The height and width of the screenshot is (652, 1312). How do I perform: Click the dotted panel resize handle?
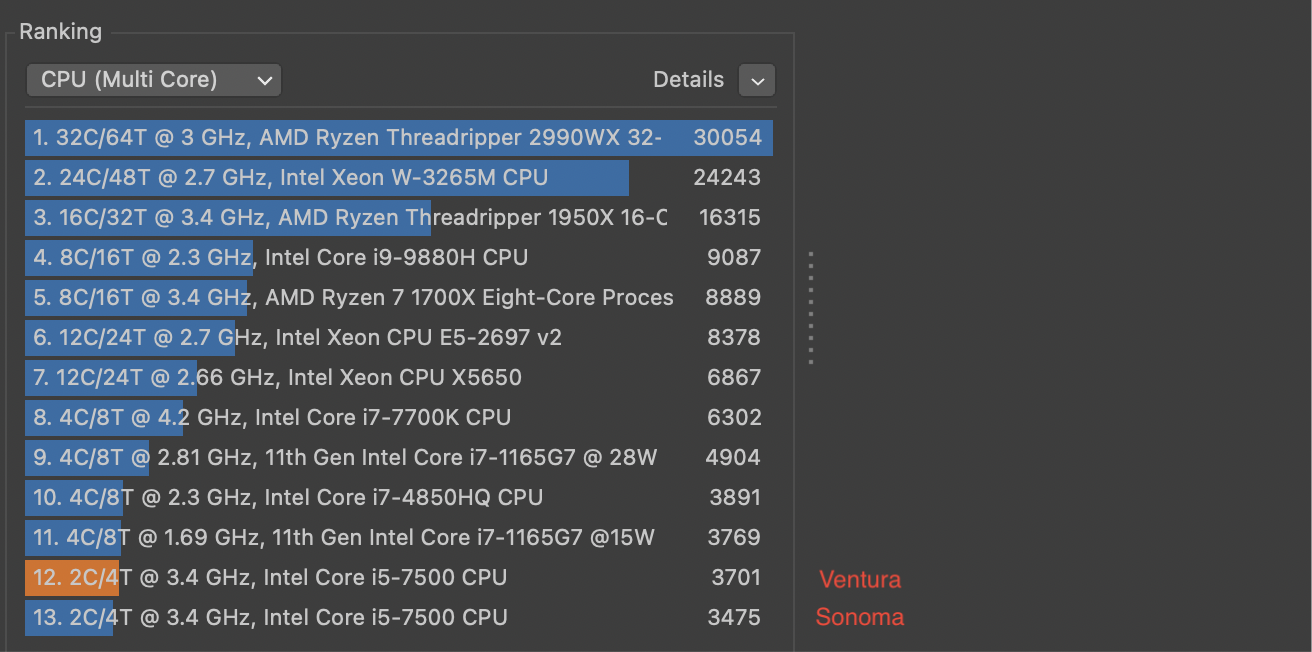click(811, 308)
